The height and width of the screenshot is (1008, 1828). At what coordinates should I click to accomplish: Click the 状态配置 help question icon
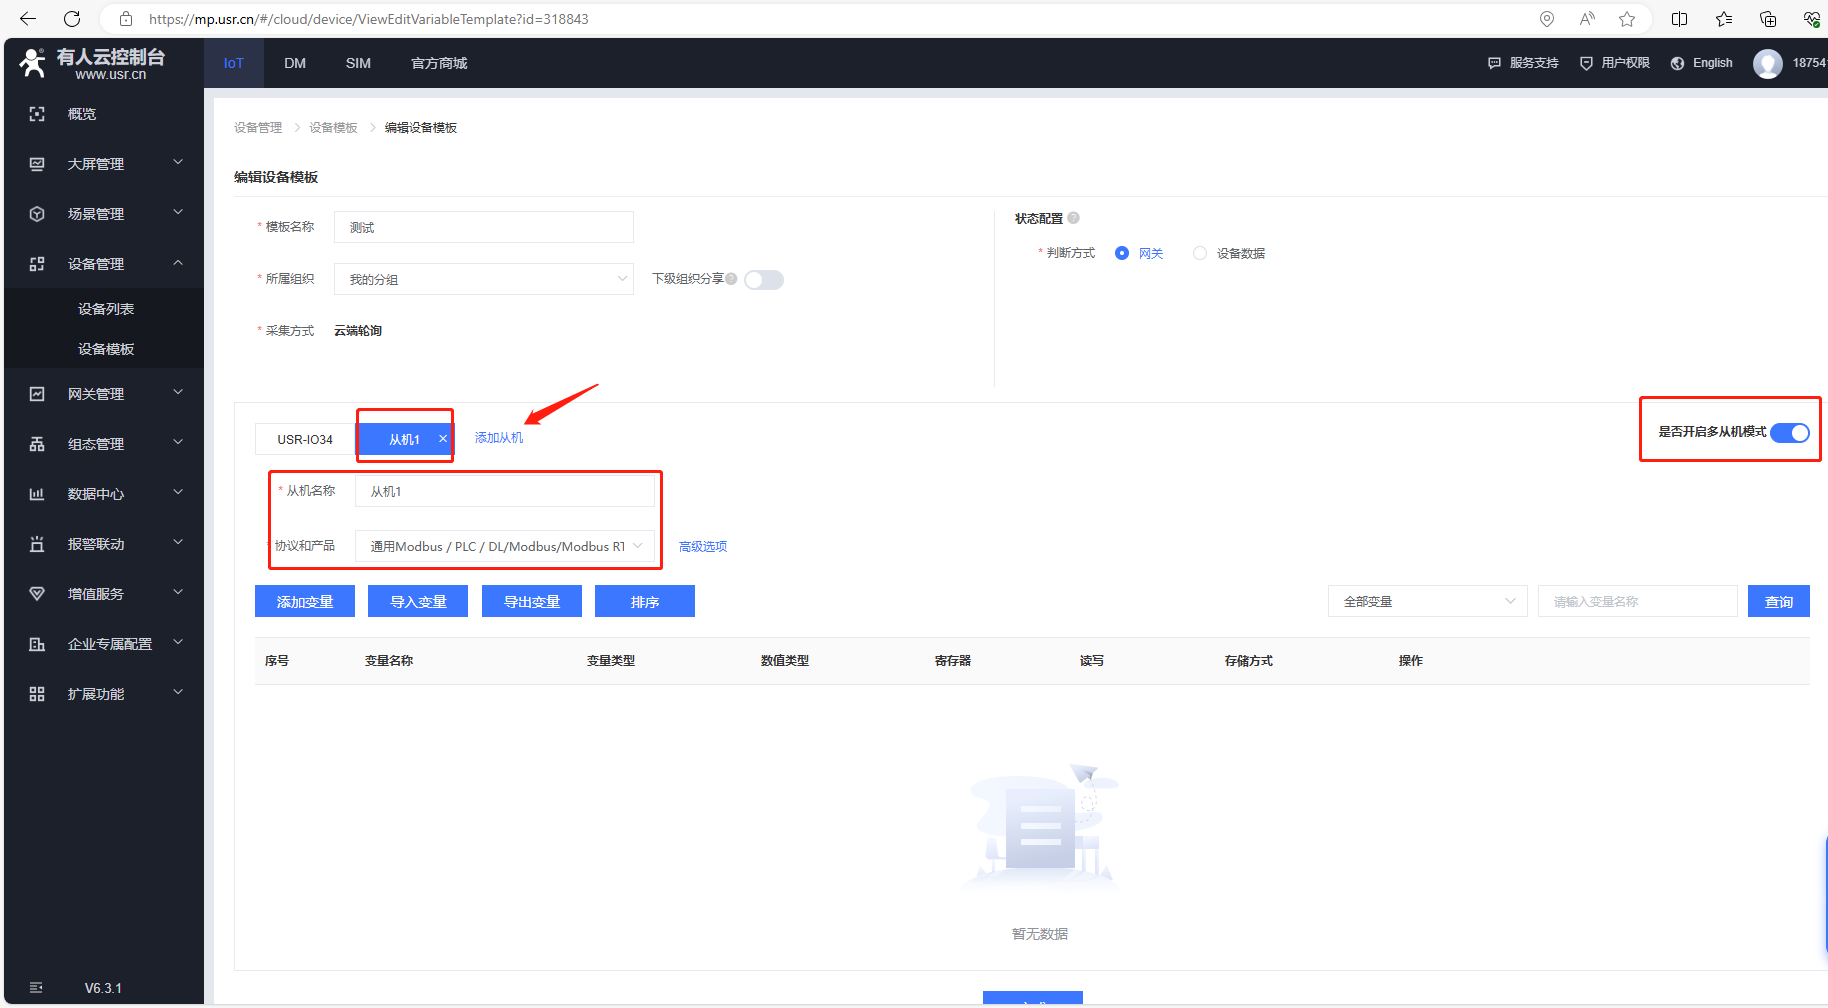coord(1073,218)
